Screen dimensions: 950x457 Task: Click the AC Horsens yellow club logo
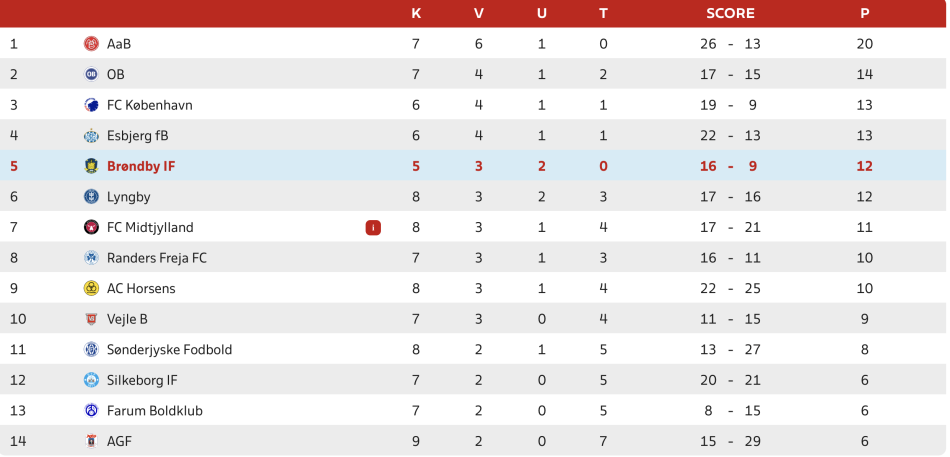(91, 288)
